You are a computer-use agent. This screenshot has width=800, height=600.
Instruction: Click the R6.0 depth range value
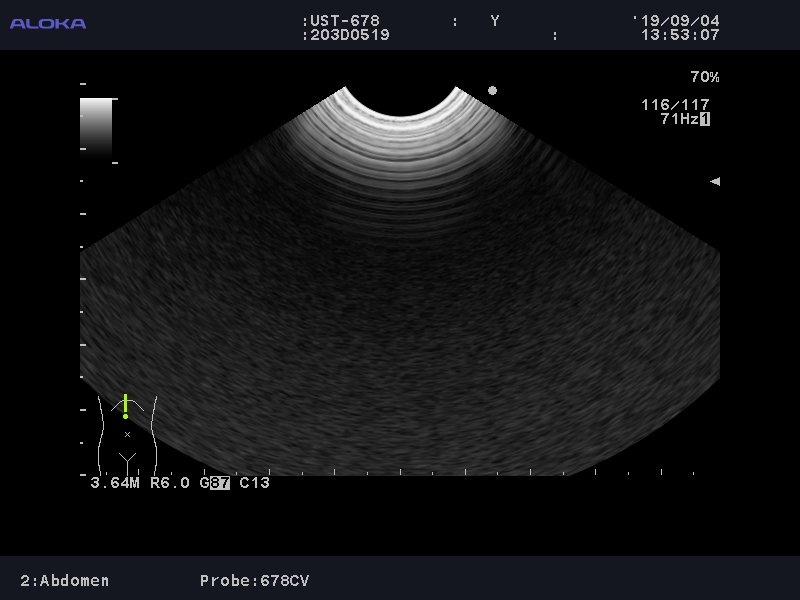click(170, 483)
